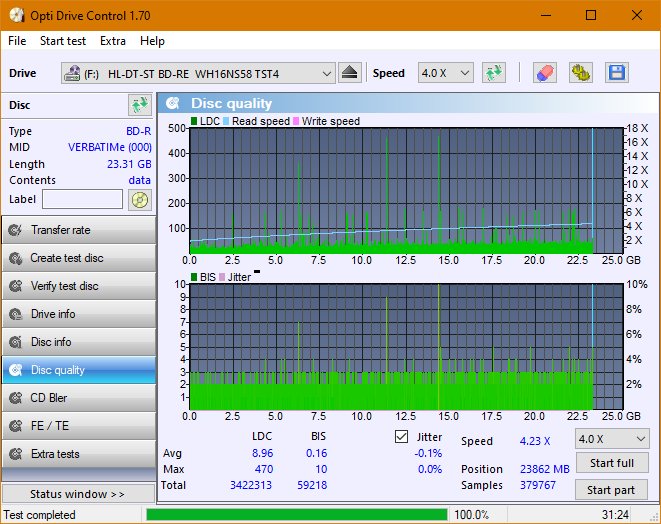Click the Test completed status text
The image size is (661, 524).
(x=40, y=515)
